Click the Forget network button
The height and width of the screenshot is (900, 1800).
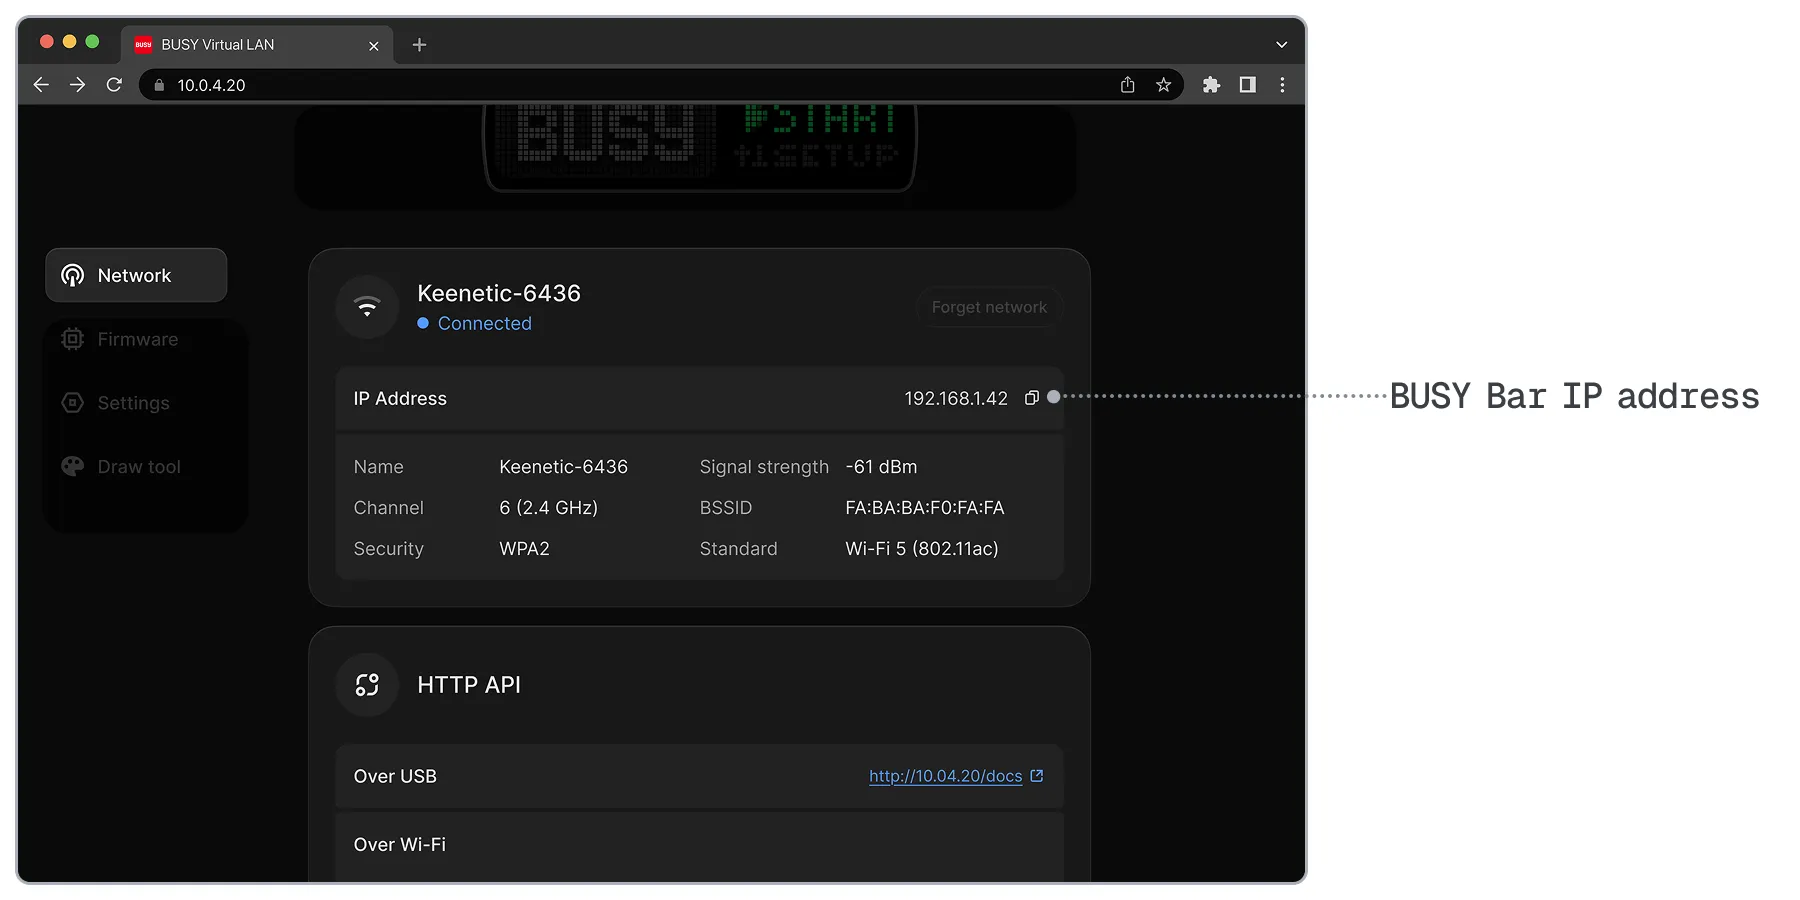pos(989,307)
